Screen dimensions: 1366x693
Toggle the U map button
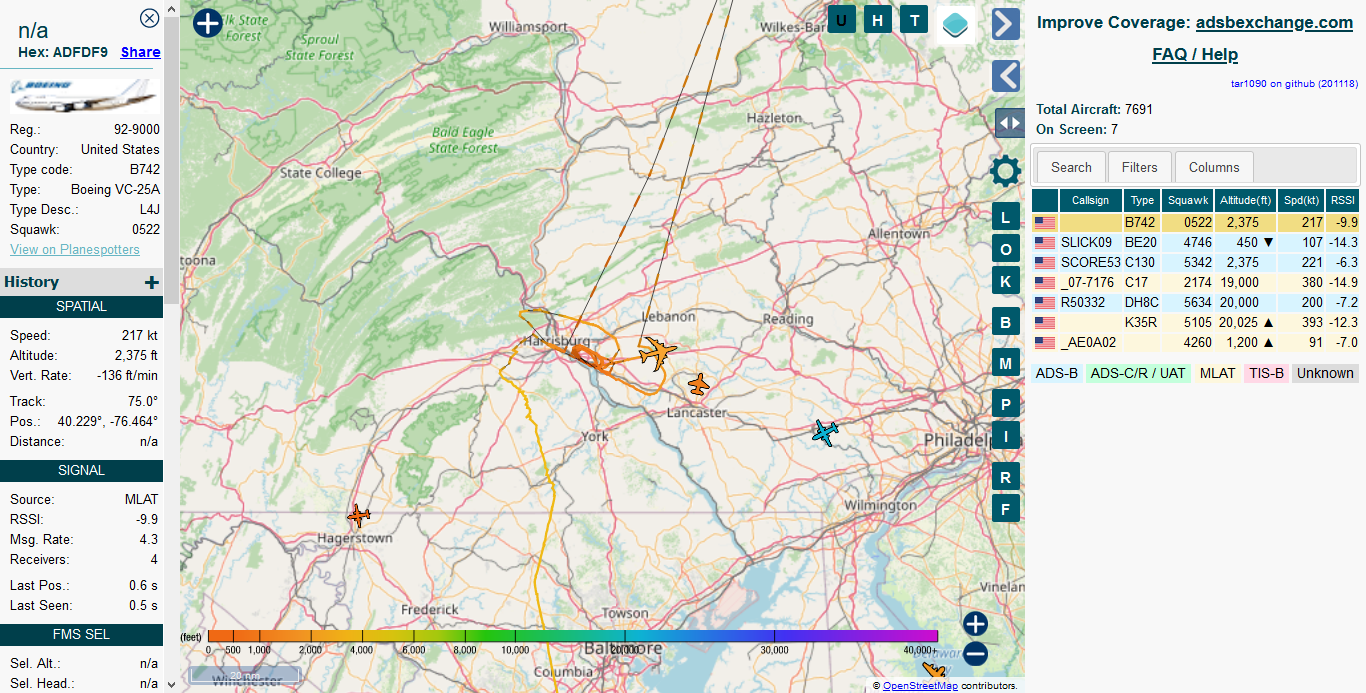841,20
